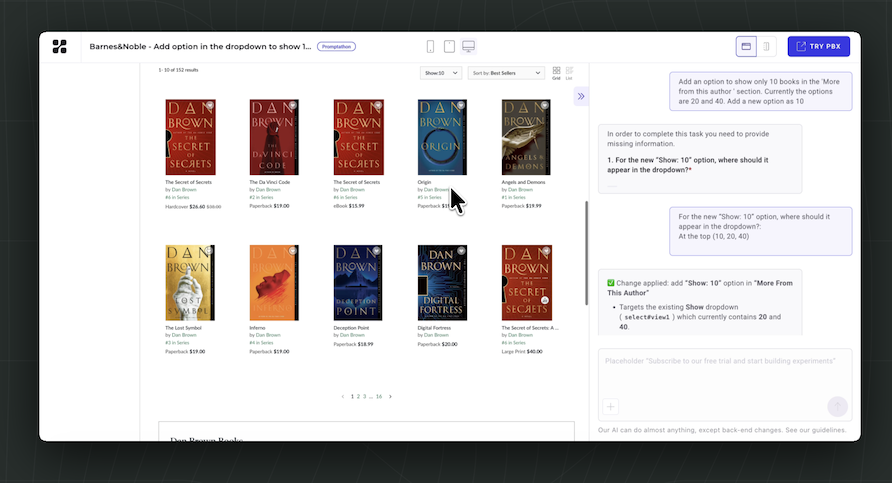The width and height of the screenshot is (892, 483).
Task: Click 'At the top (10, 20, 40)' answer message
Action: click(761, 231)
